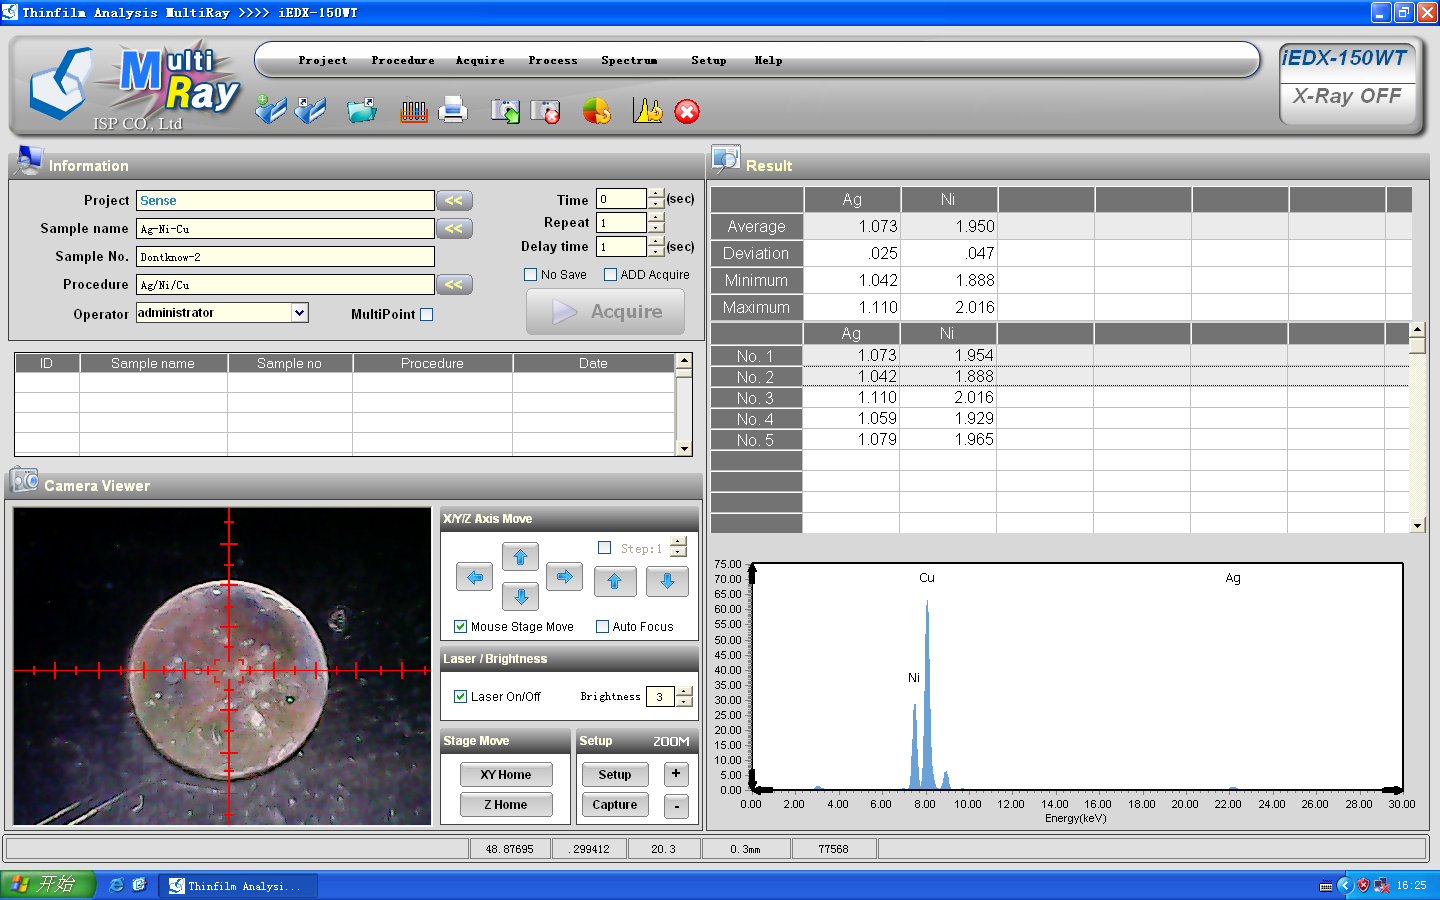The height and width of the screenshot is (900, 1440).
Task: Open the Spectrum menu
Action: click(x=629, y=61)
